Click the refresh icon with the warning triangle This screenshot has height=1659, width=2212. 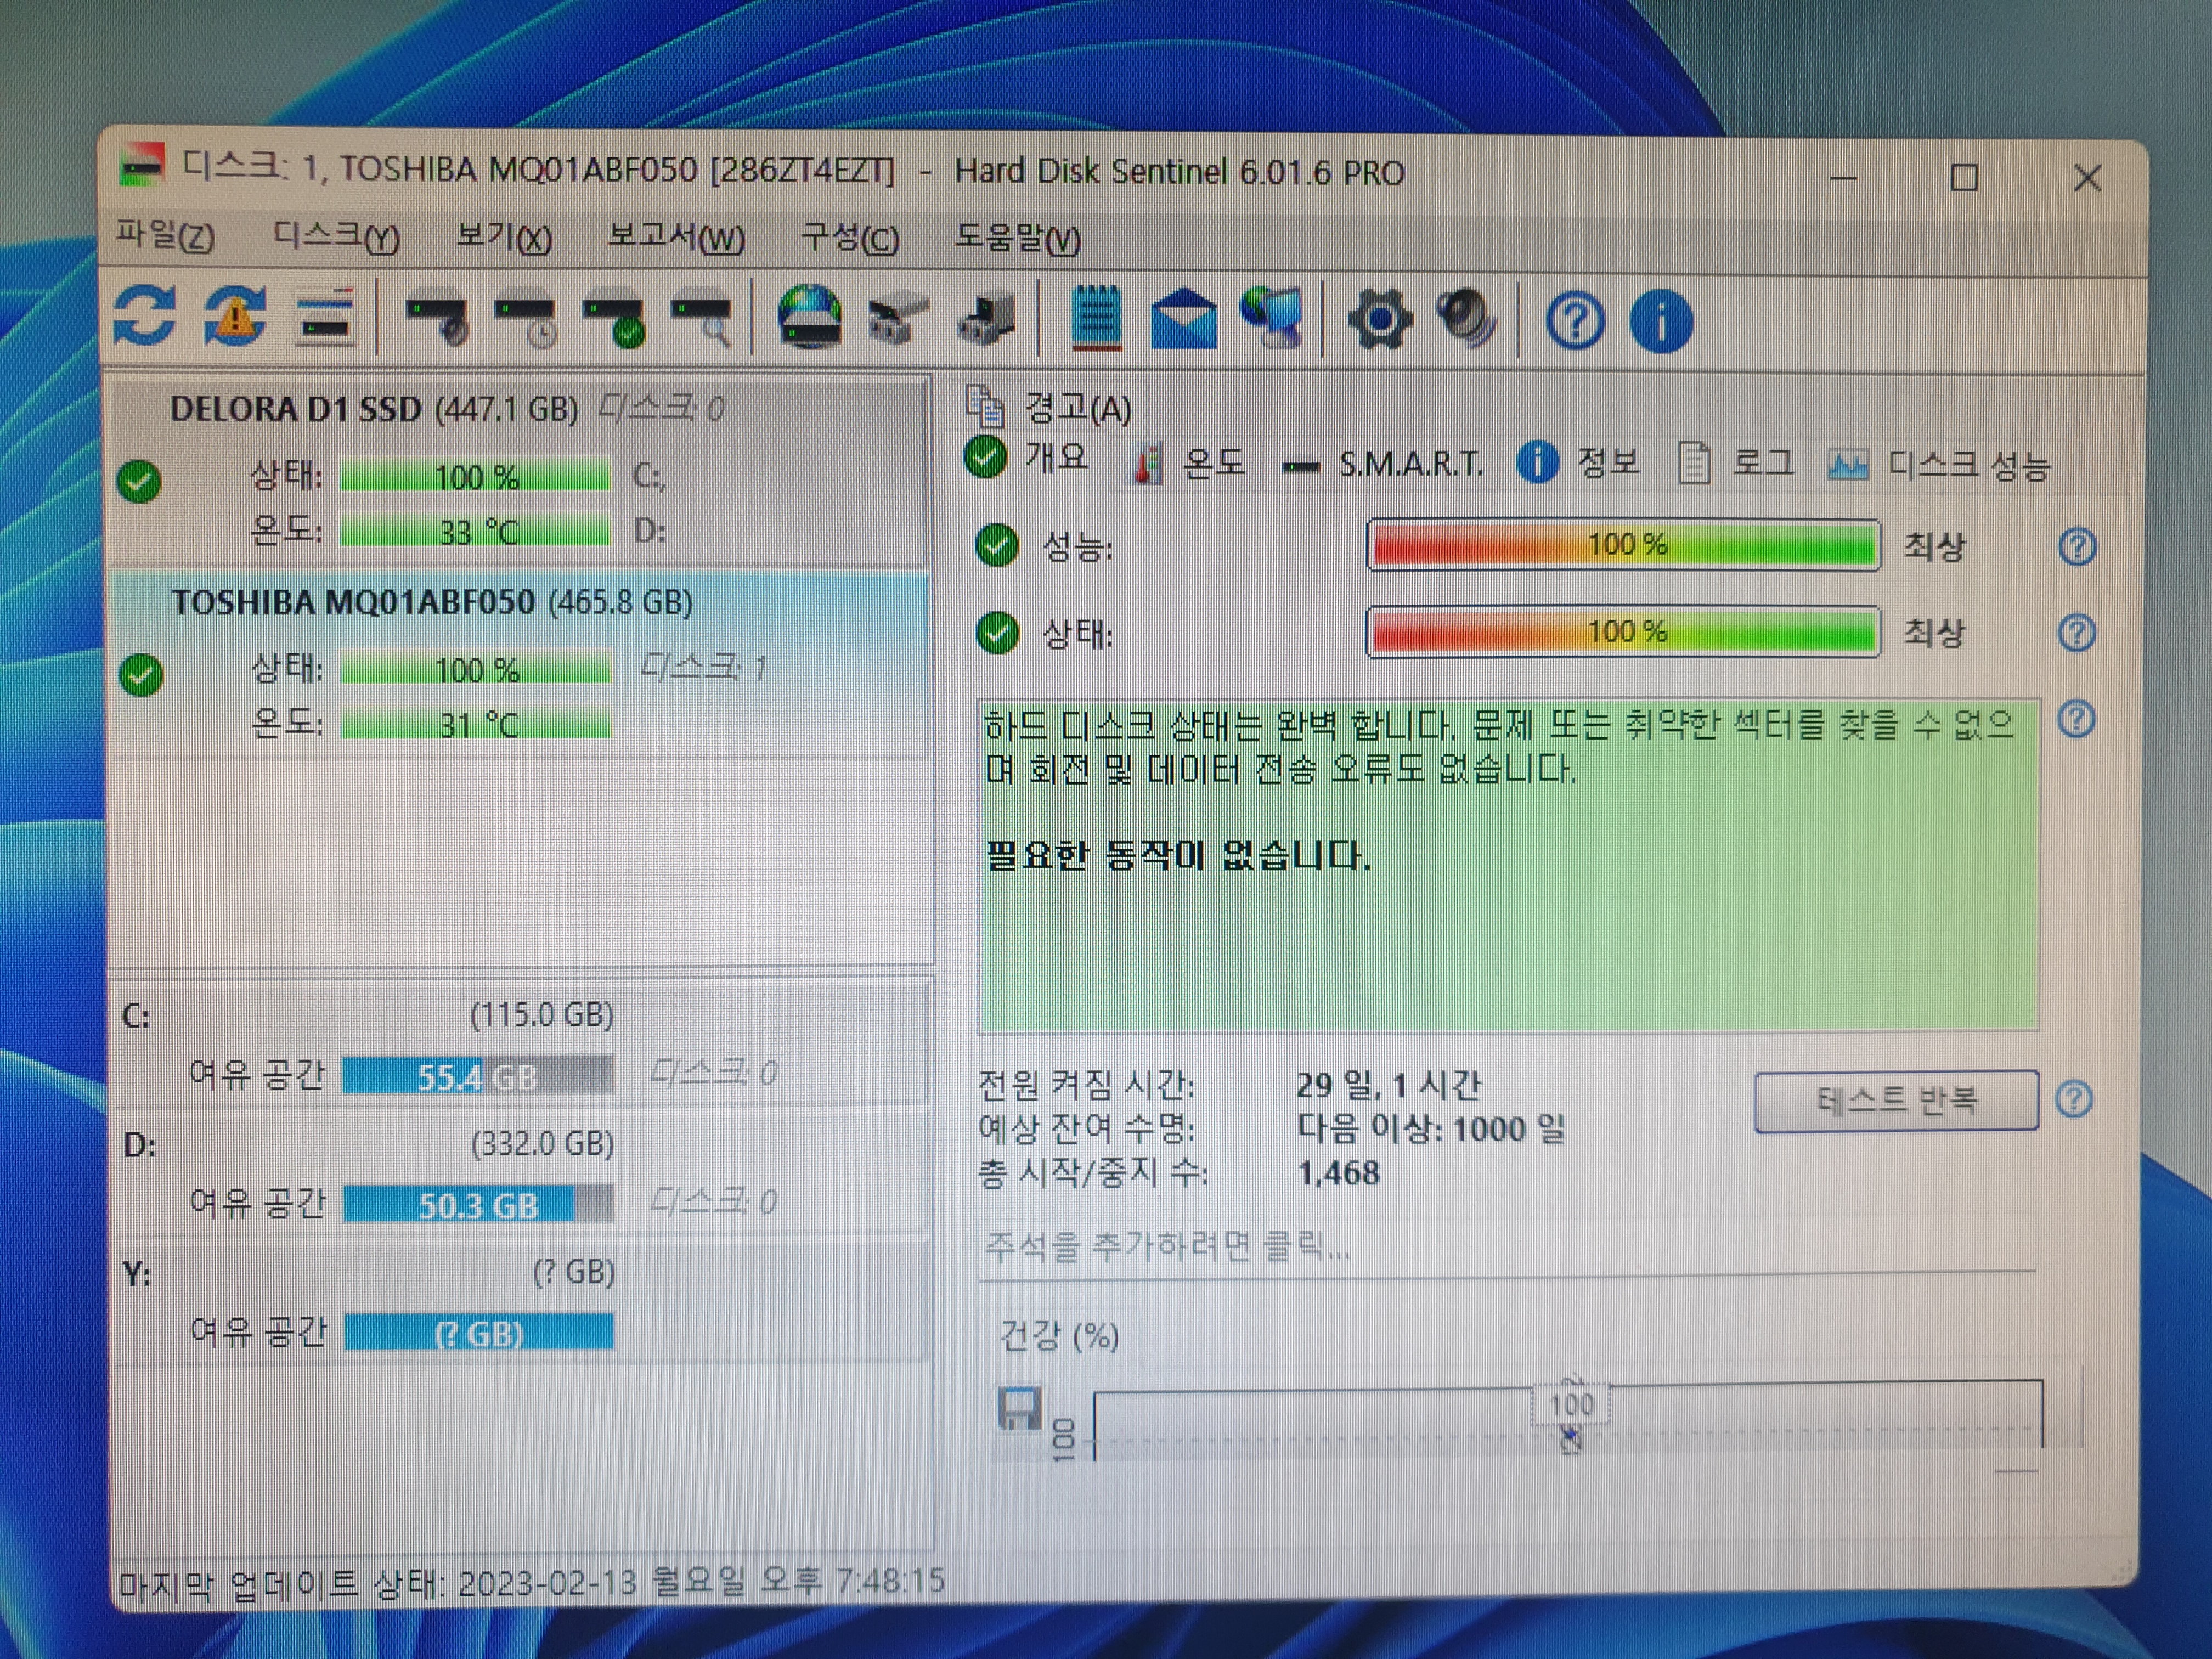point(236,316)
